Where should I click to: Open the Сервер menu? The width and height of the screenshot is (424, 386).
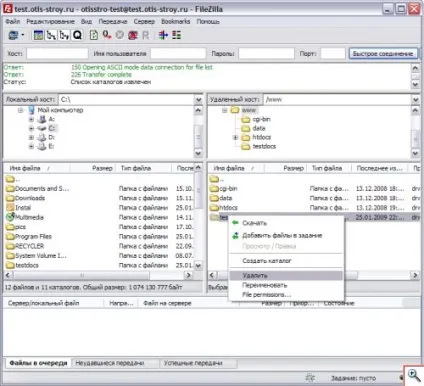[144, 21]
